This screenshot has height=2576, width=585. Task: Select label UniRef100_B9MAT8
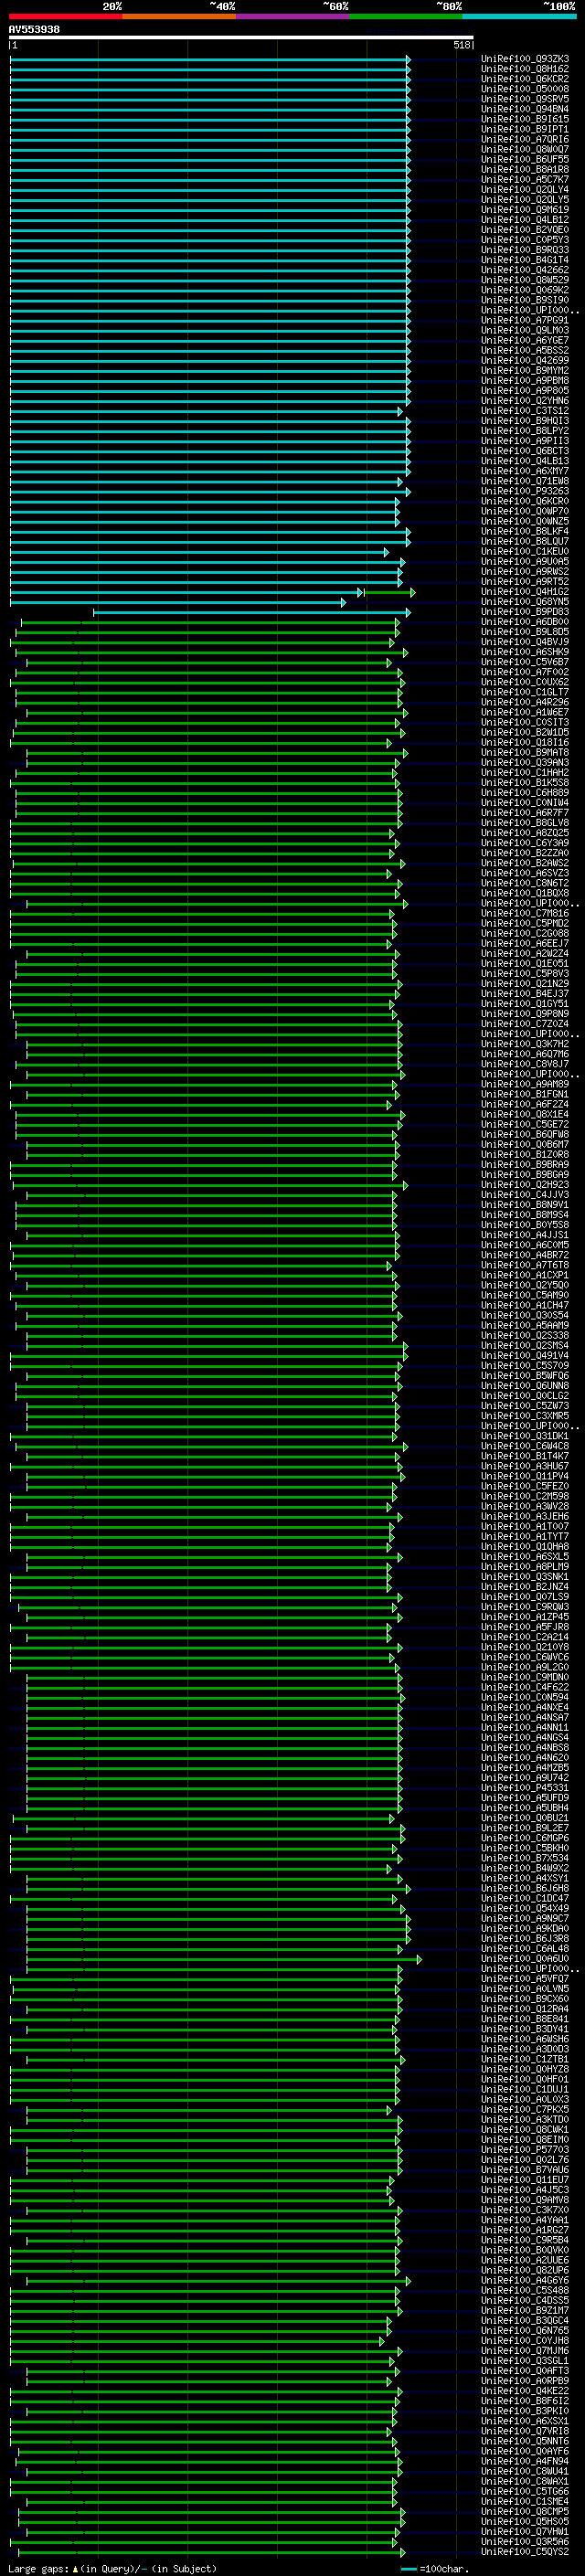pos(525,753)
